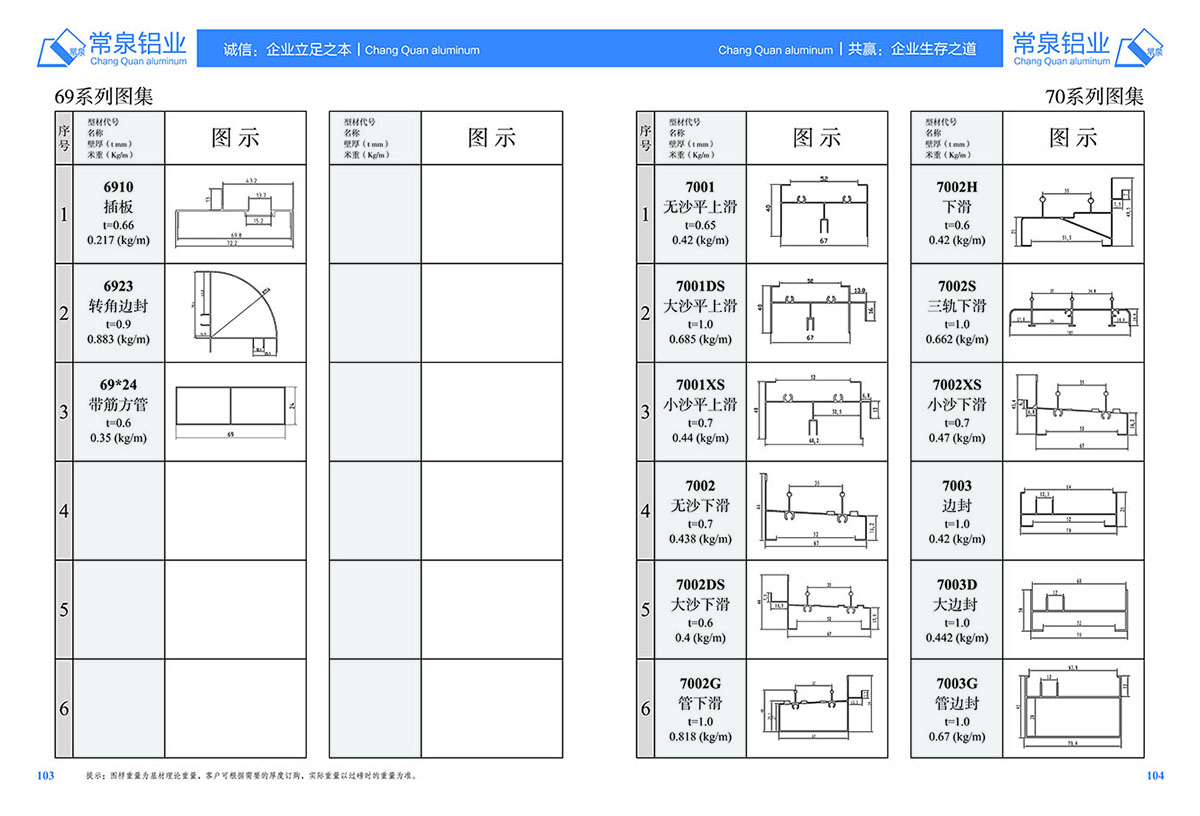Click the 7001DS profile code
Screen dimensions: 1200x816
[x=700, y=286]
